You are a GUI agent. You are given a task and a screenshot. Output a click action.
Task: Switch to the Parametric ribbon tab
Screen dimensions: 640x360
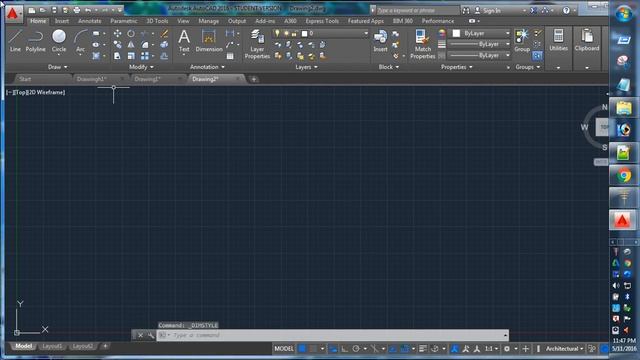124,21
